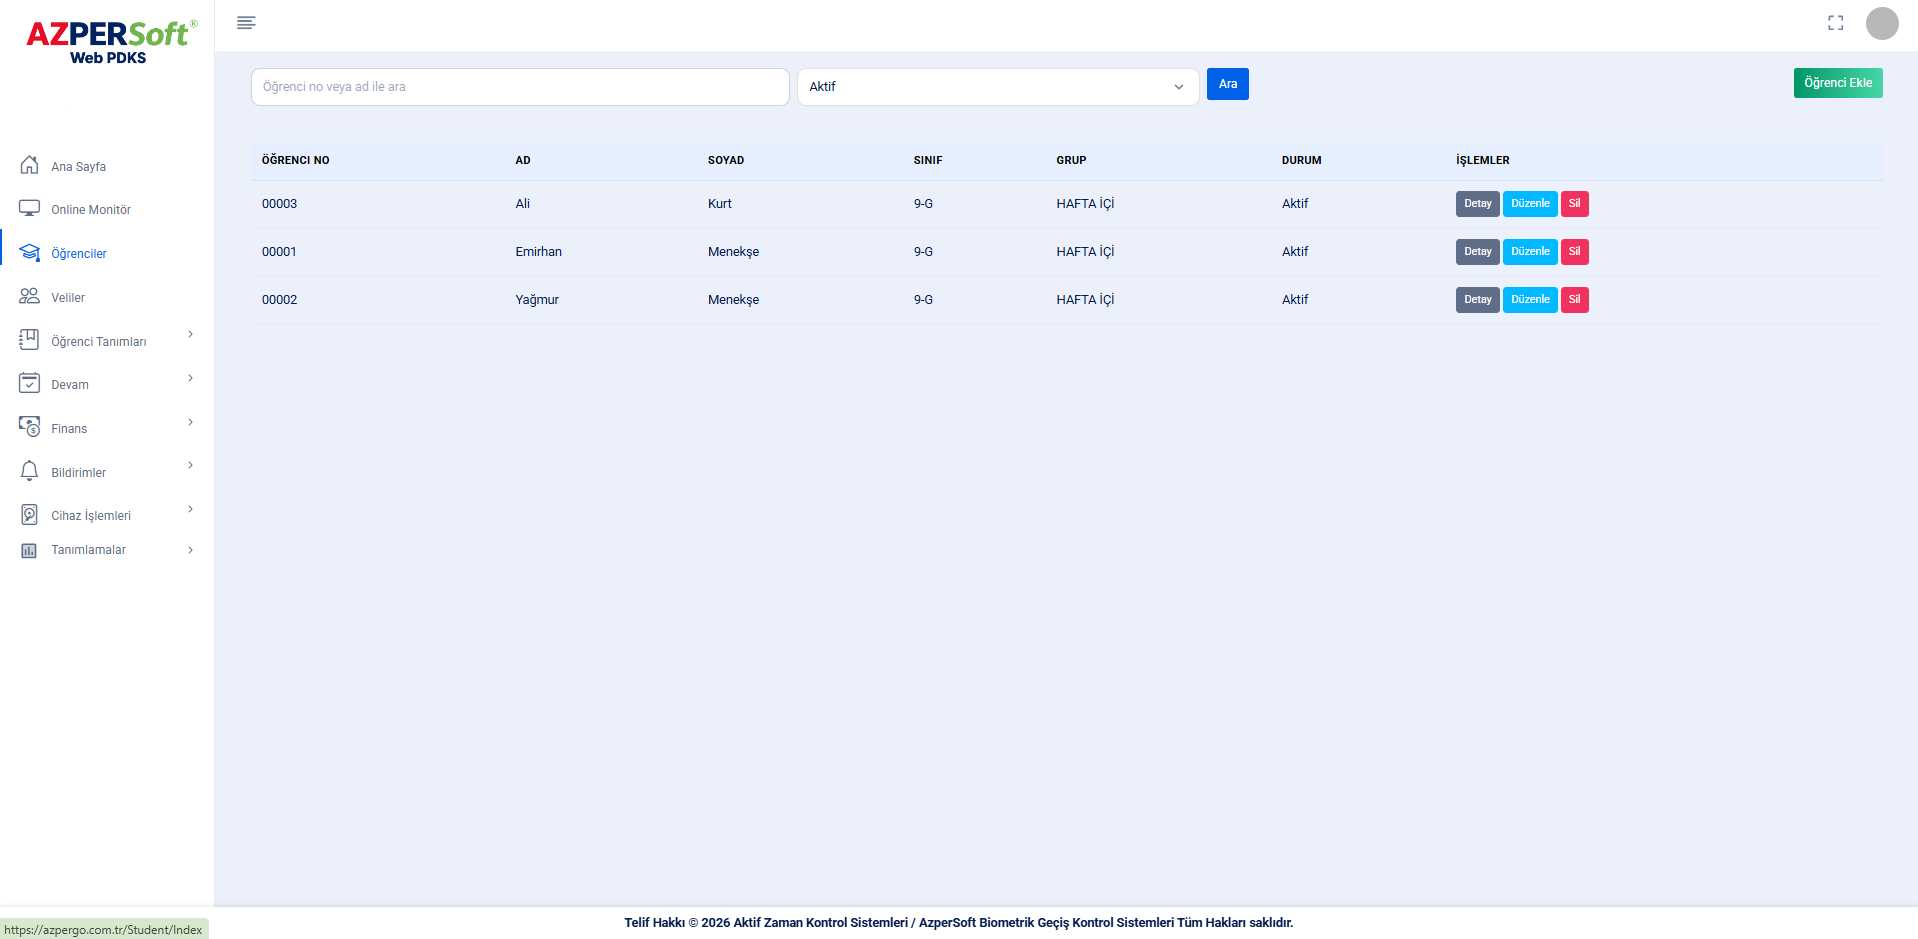Click the name Ali
This screenshot has height=939, width=1918.
522,204
